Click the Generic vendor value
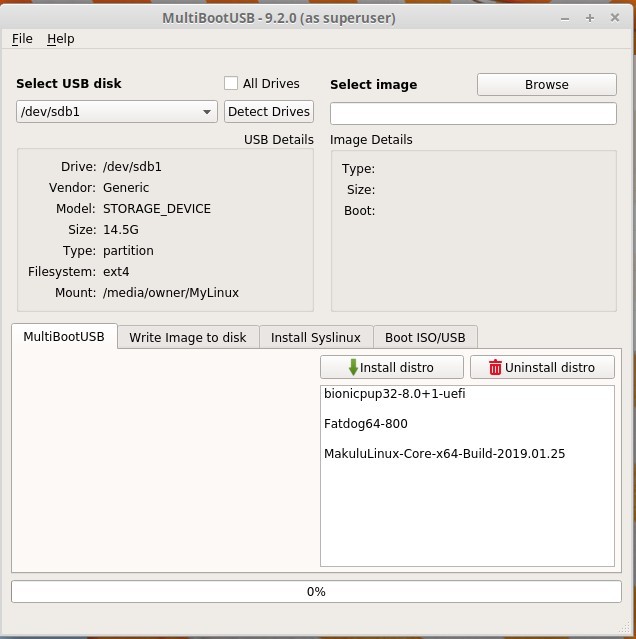The image size is (636, 639). pyautogui.click(x=126, y=187)
